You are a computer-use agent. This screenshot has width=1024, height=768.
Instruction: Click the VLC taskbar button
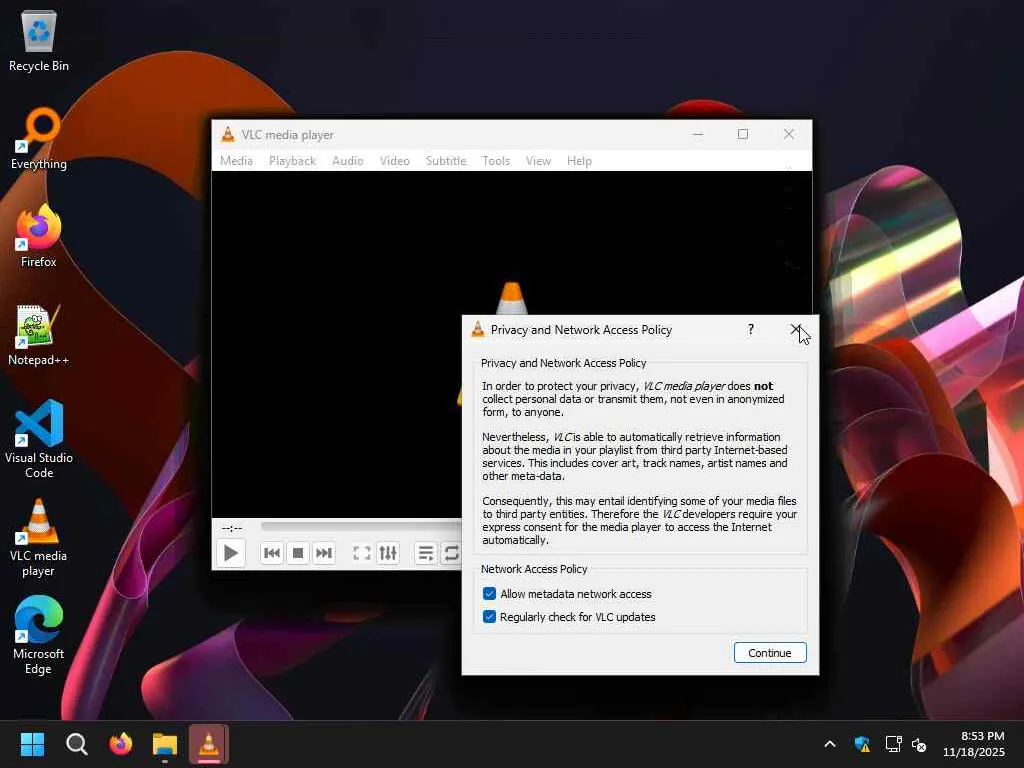click(209, 744)
